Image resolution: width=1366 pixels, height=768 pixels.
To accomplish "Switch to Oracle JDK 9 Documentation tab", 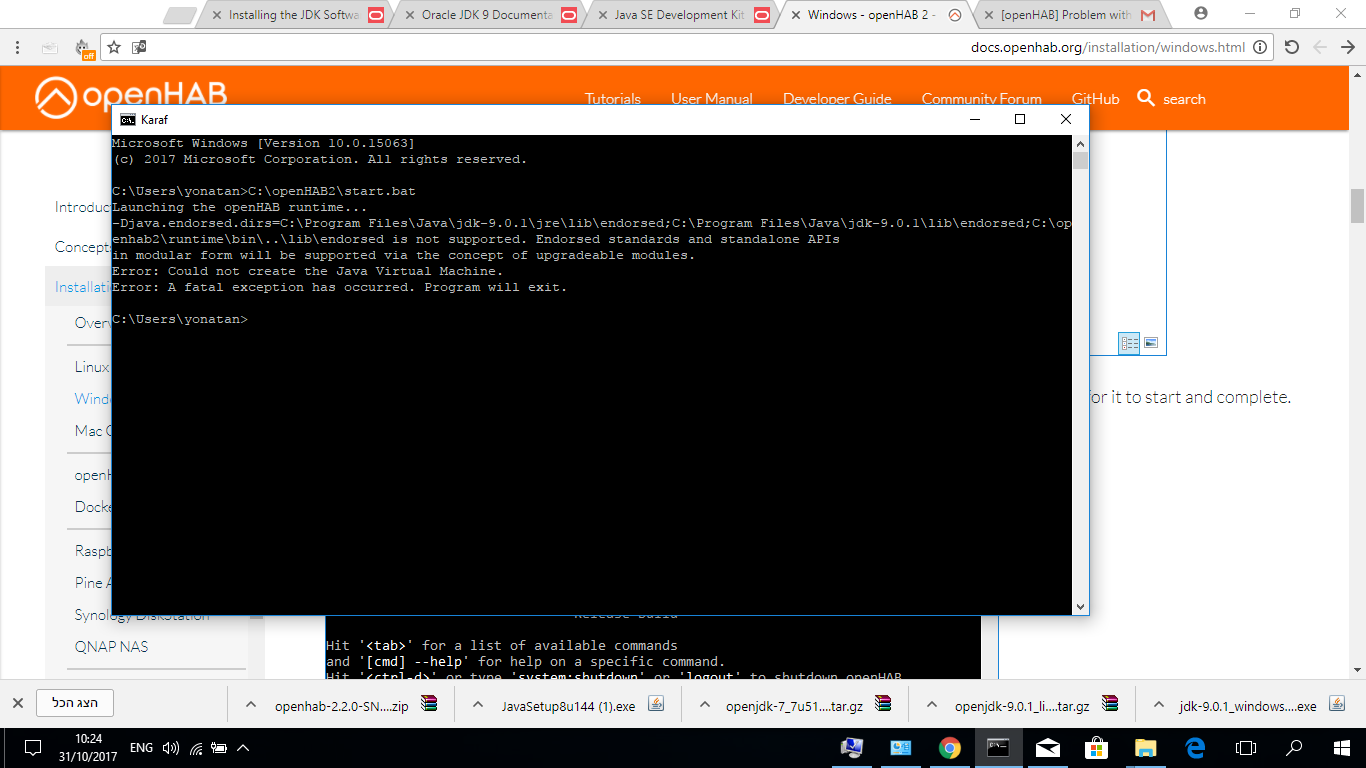I will point(487,15).
